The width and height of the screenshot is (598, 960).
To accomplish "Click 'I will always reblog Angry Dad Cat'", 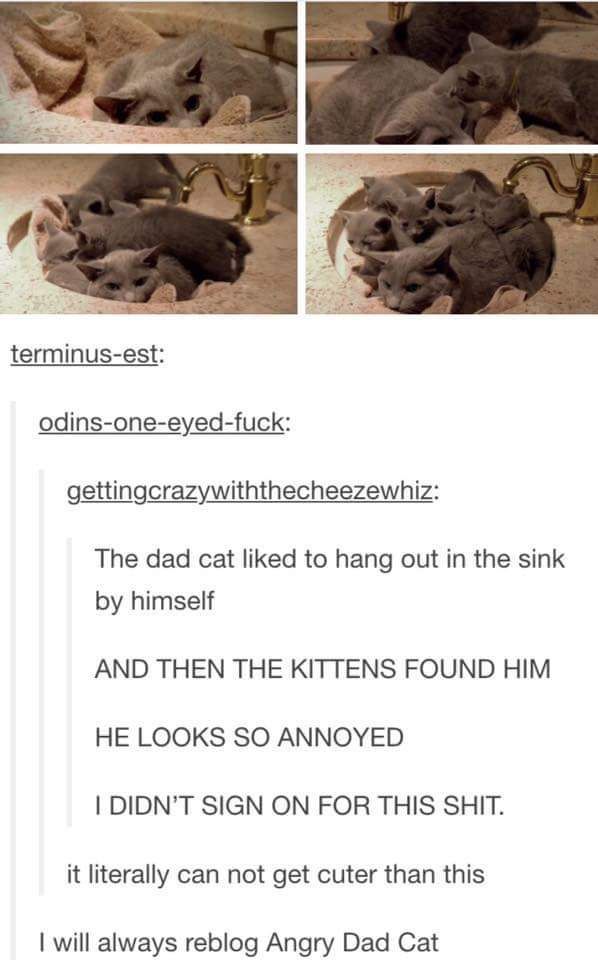I will point(239,943).
